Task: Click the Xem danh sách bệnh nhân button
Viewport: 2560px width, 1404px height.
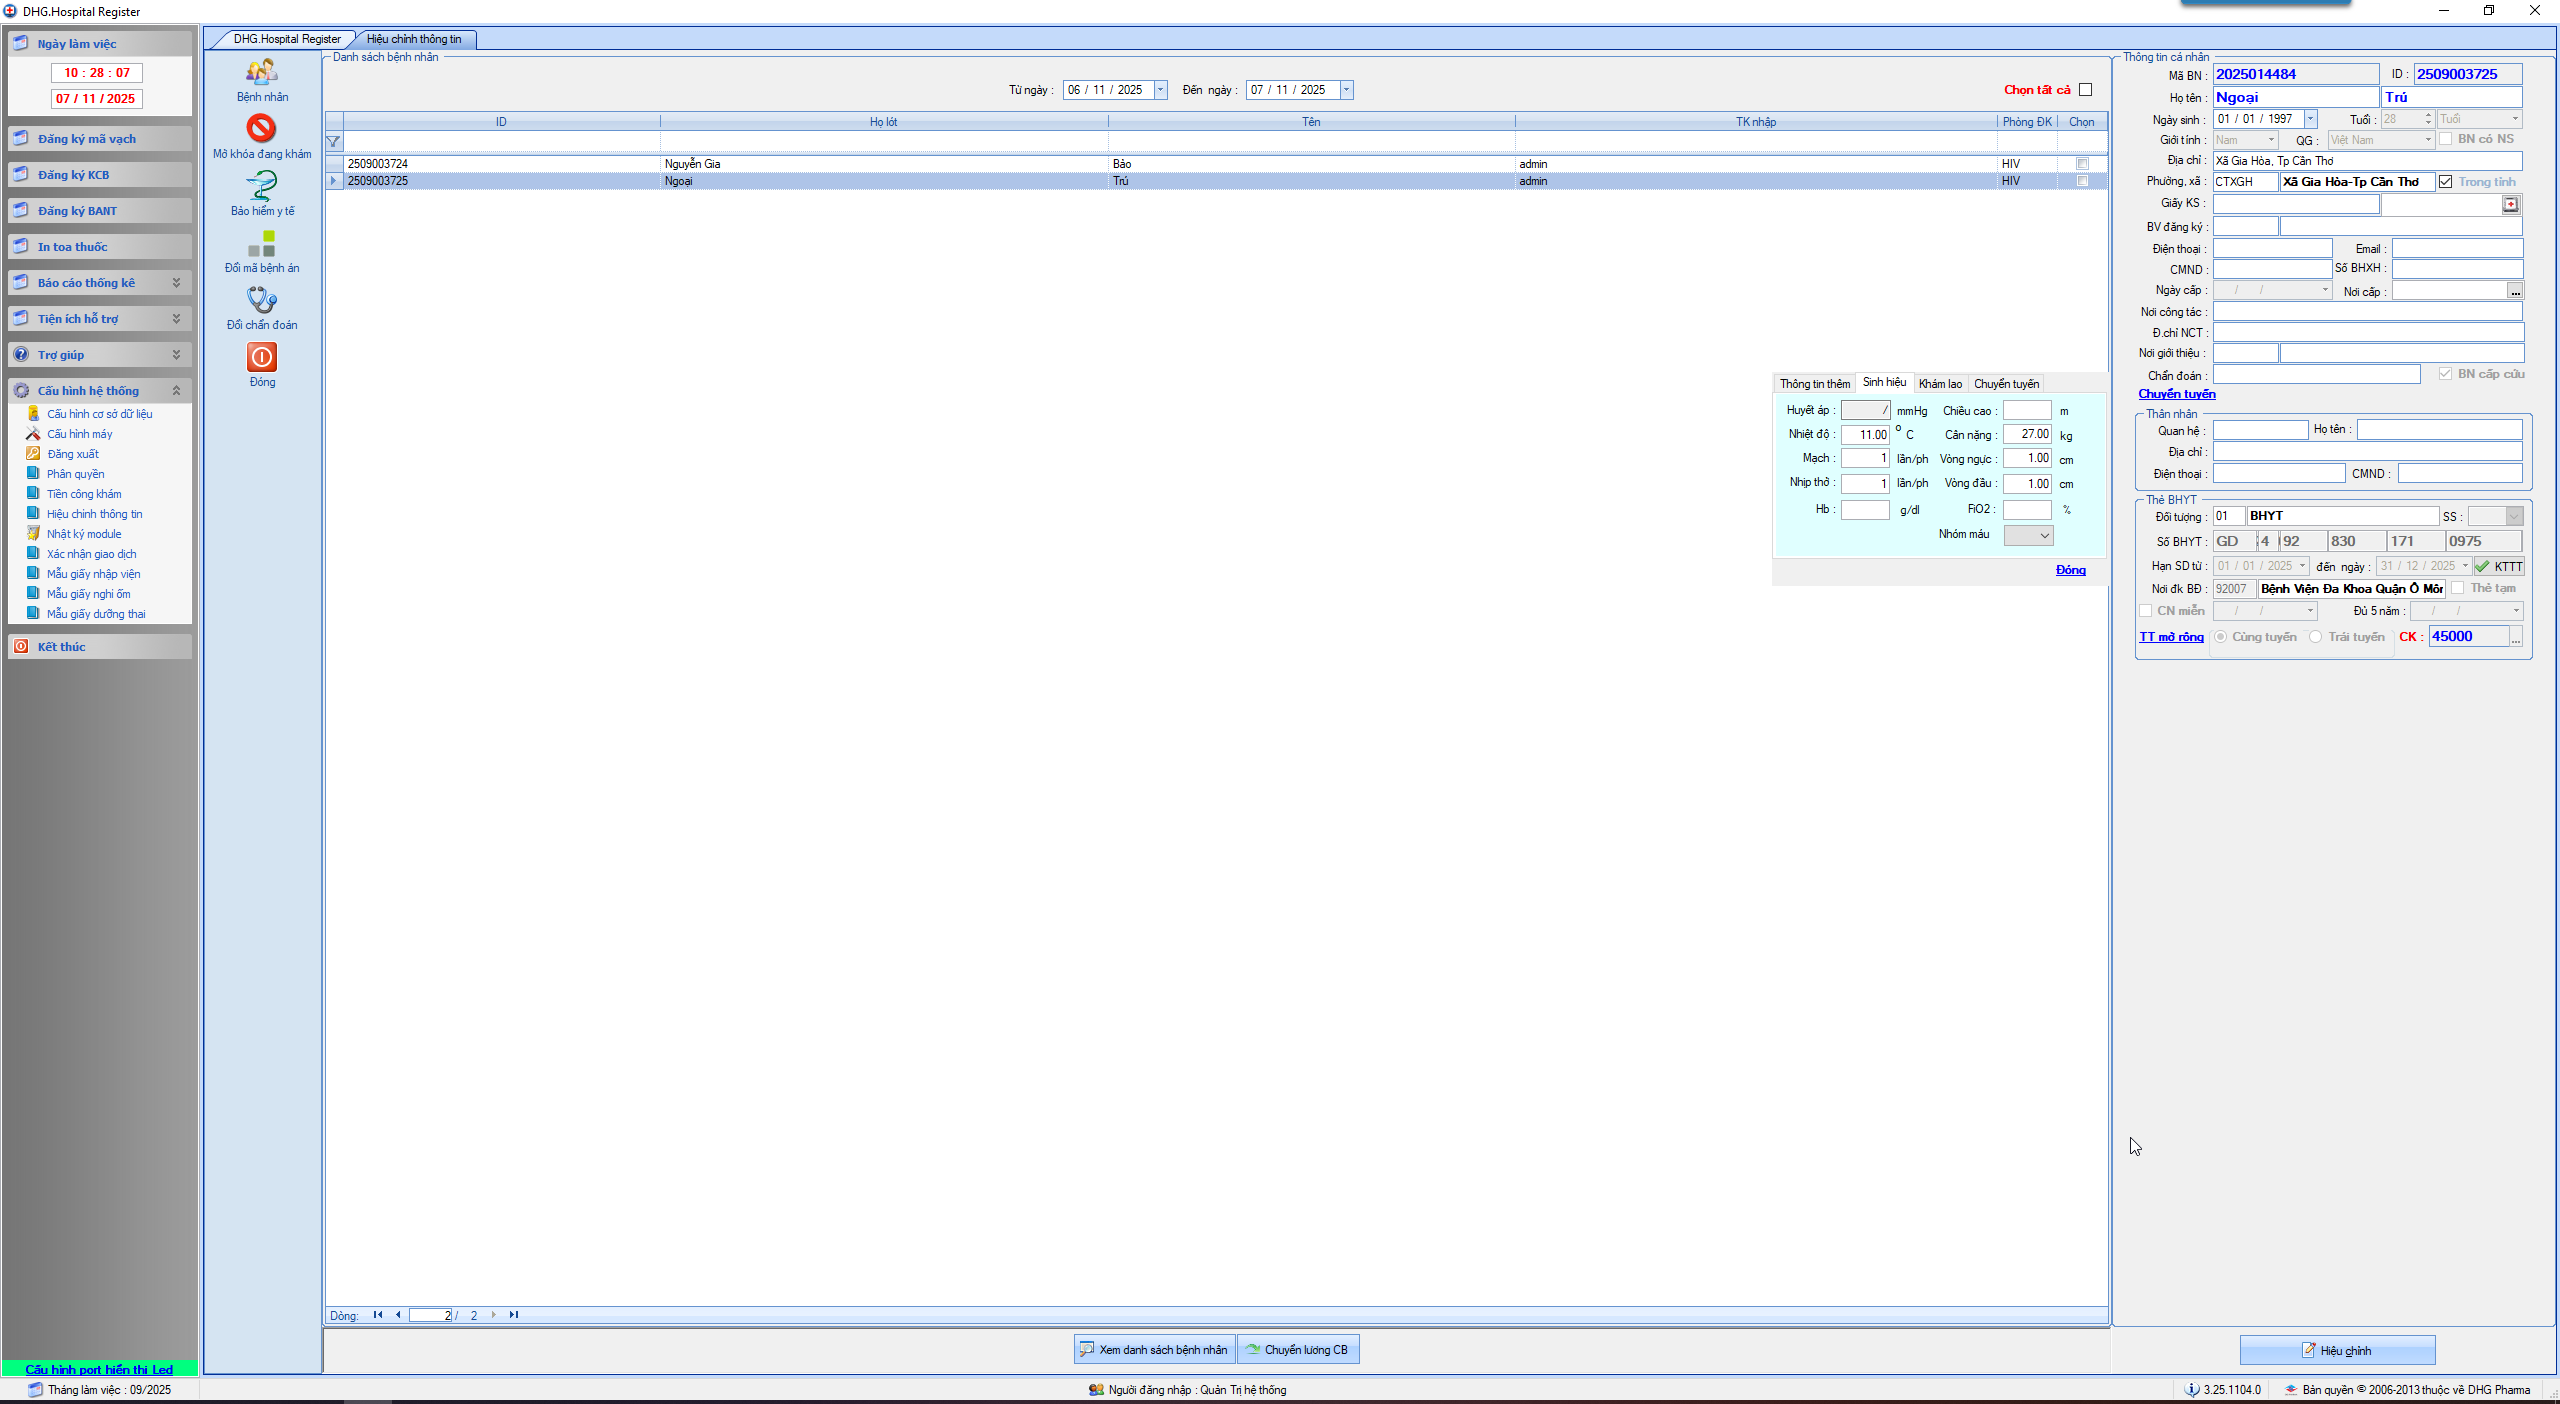Action: pyautogui.click(x=1154, y=1350)
